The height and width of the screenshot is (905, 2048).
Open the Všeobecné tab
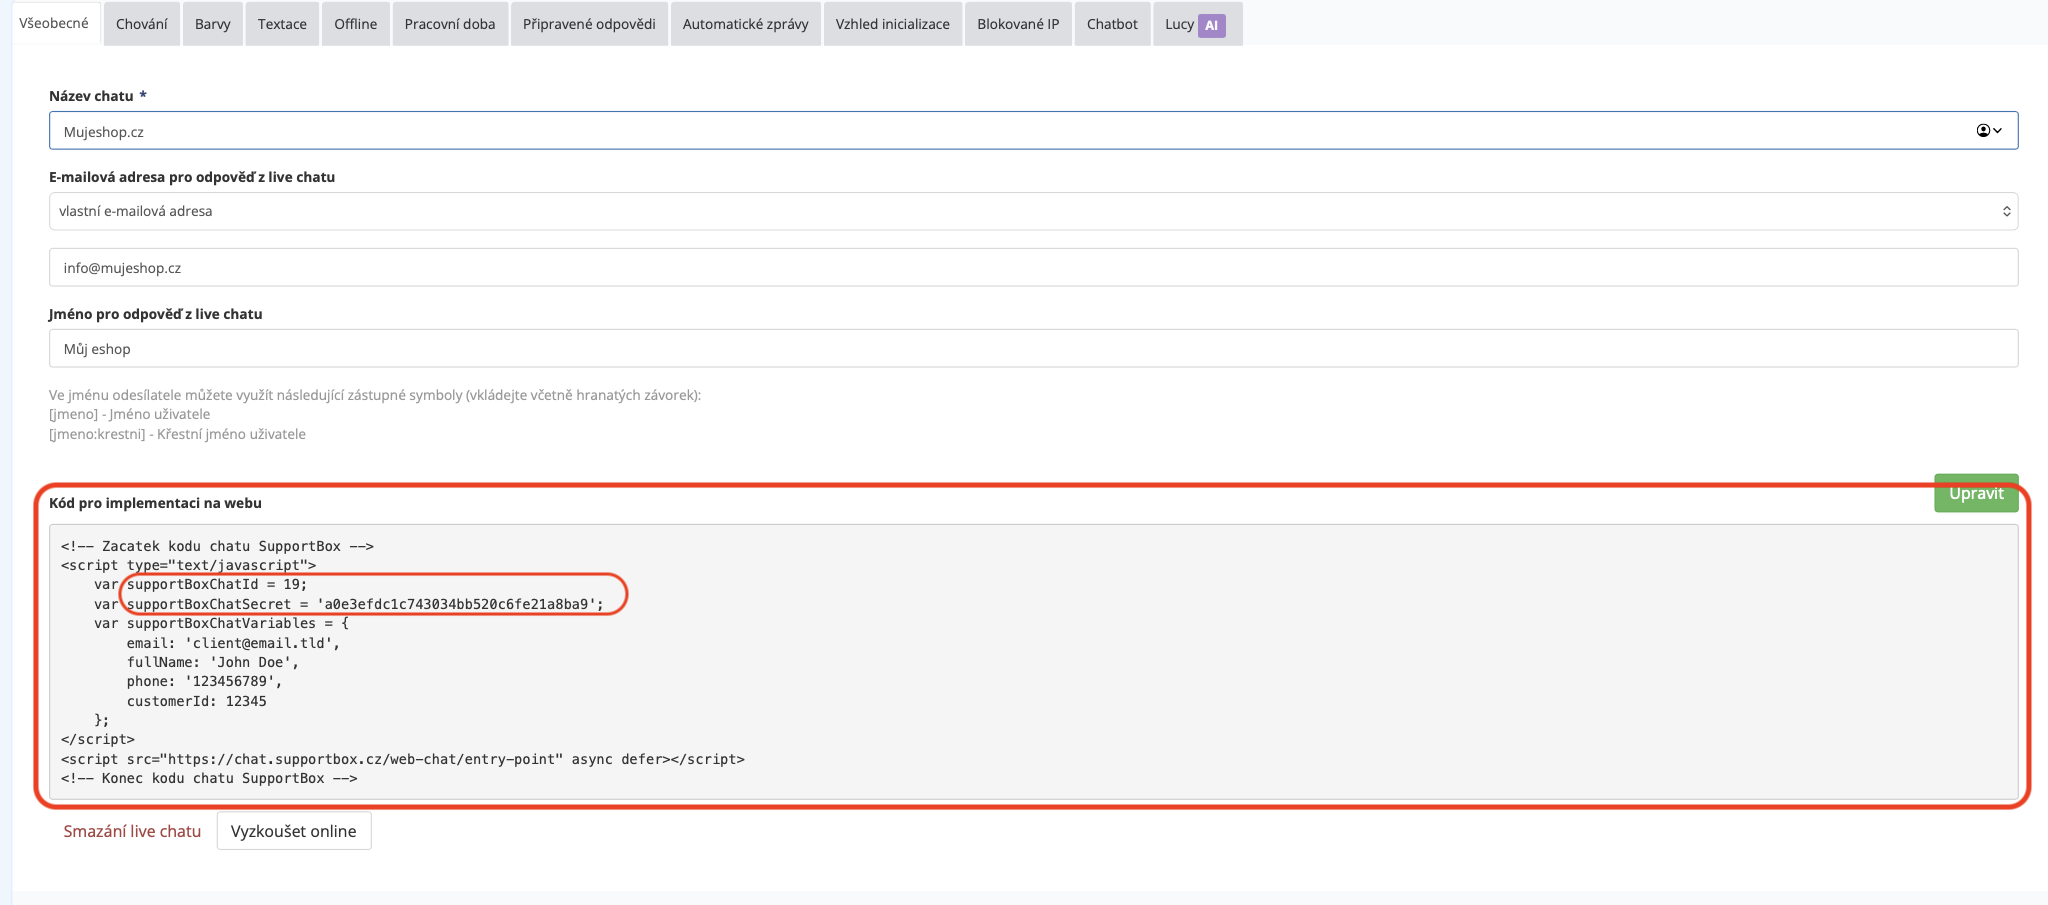click(x=54, y=23)
